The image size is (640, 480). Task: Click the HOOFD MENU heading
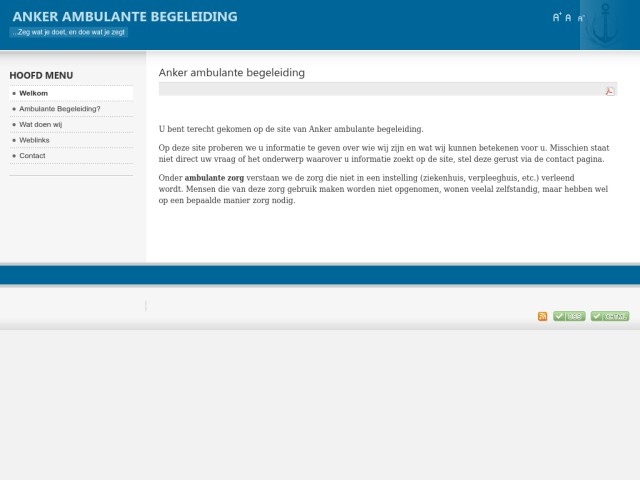coord(41,75)
